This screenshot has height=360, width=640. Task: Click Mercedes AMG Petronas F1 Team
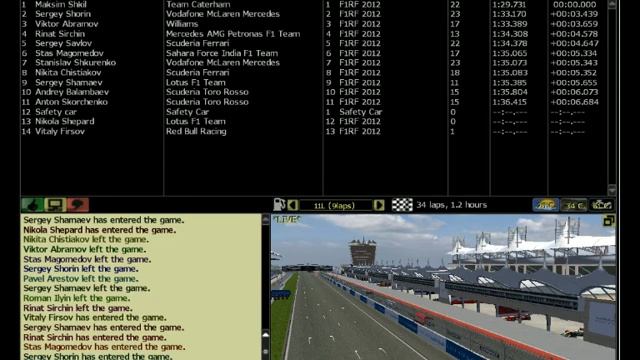pos(233,34)
